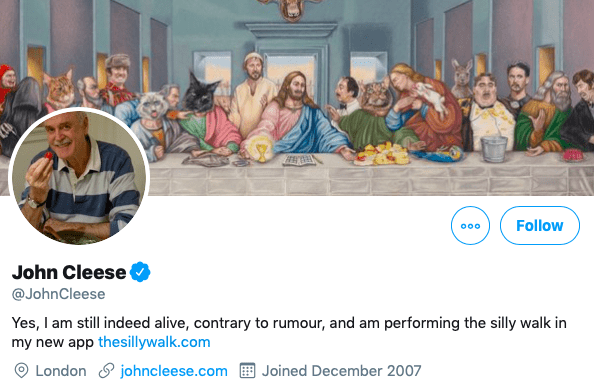This screenshot has width=594, height=391.
Task: Click the Follow button
Action: click(539, 225)
